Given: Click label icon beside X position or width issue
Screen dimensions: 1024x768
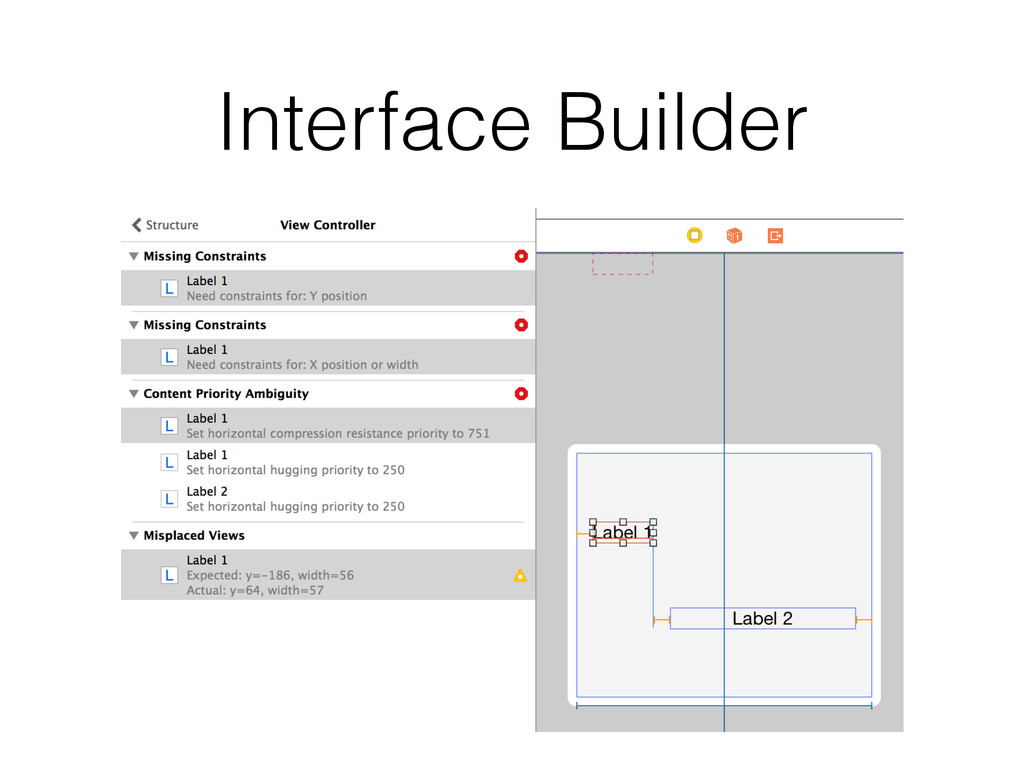Looking at the screenshot, I should coord(169,357).
